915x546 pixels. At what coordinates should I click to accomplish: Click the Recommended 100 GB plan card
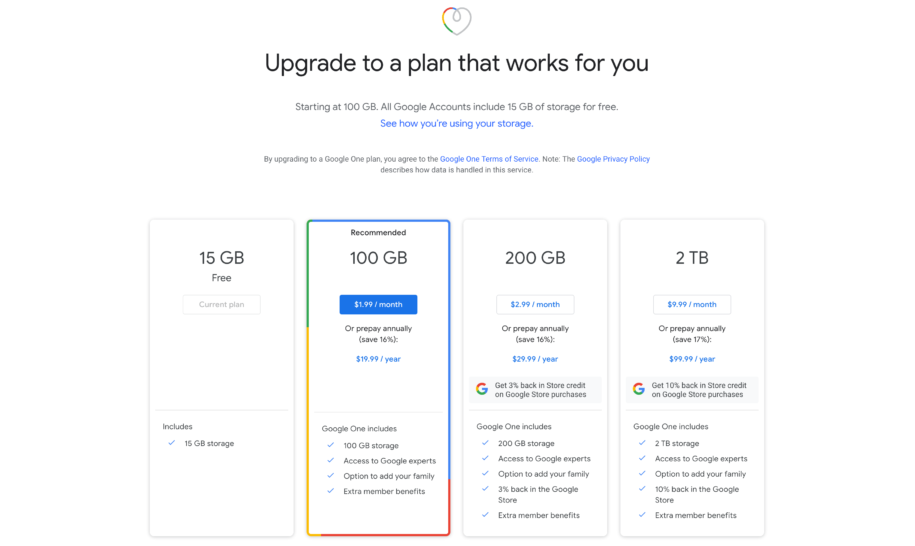tap(378, 377)
